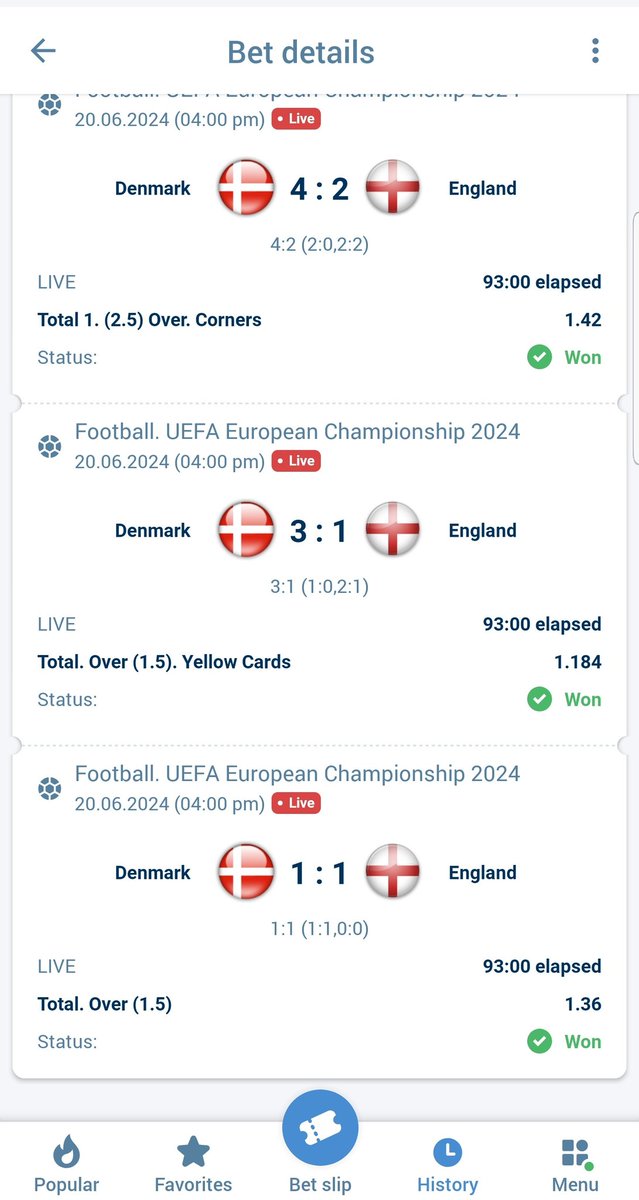Click Won checkmark for Total Over (1.5)
Image resolution: width=639 pixels, height=1200 pixels.
(540, 1041)
